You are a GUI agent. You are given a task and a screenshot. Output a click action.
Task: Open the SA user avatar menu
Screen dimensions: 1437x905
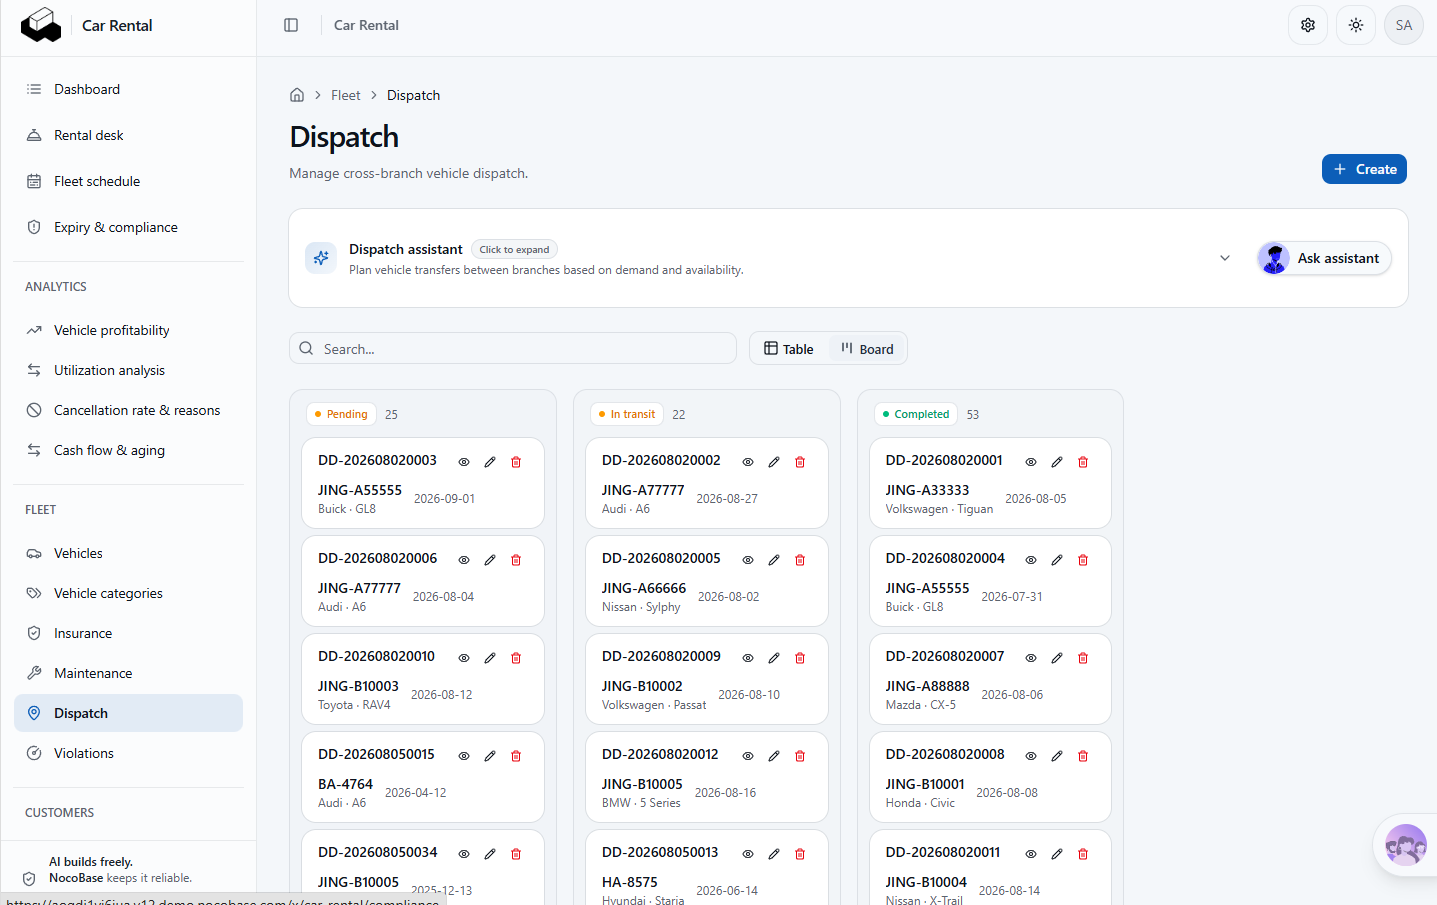pyautogui.click(x=1404, y=25)
